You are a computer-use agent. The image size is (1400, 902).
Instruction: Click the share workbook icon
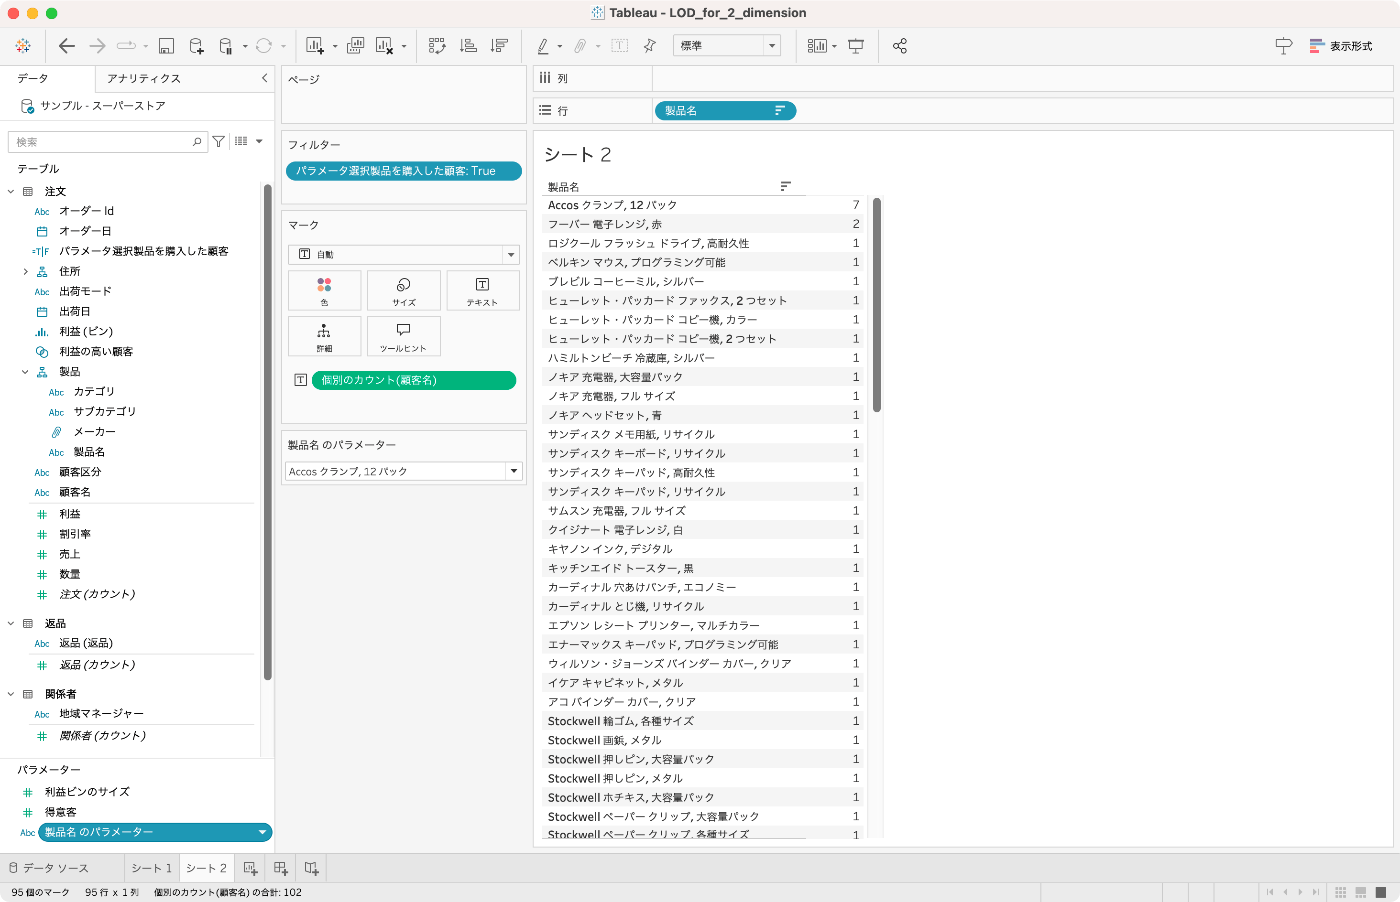point(900,46)
